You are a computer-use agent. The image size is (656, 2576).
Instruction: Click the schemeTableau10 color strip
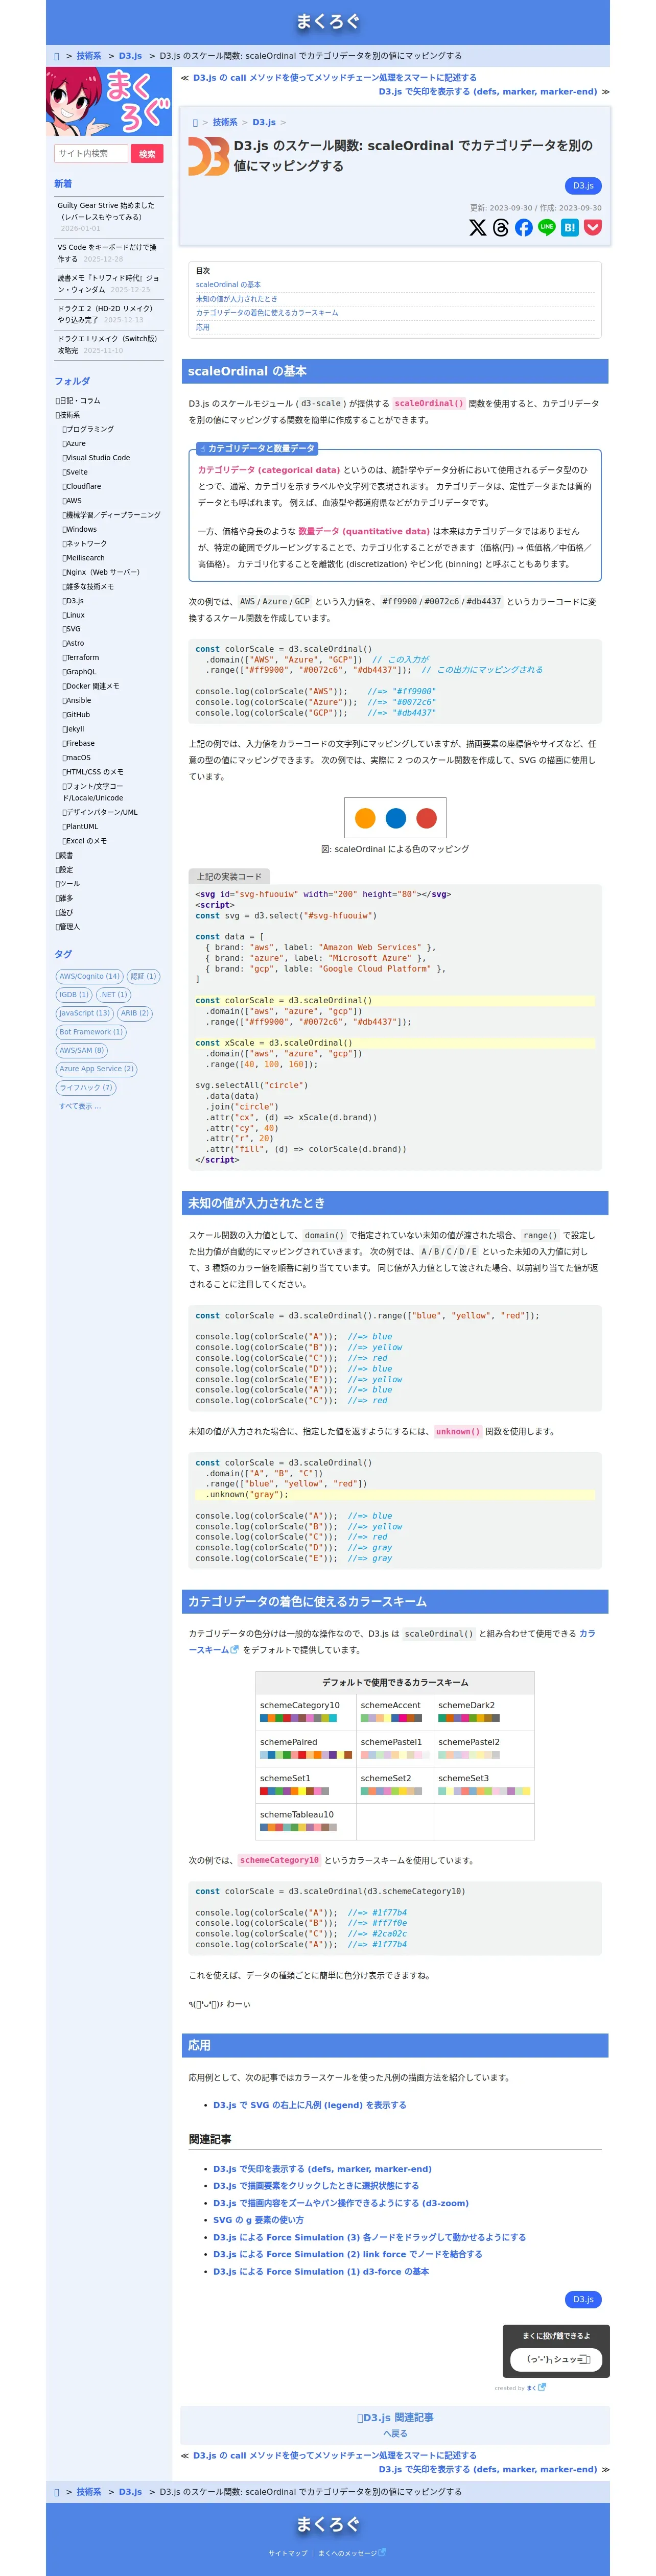[298, 1827]
